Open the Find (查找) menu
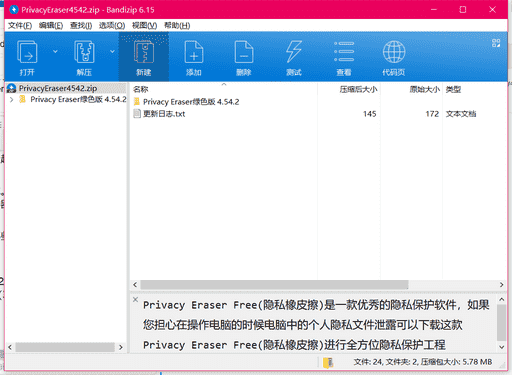512x375 pixels. [81, 26]
